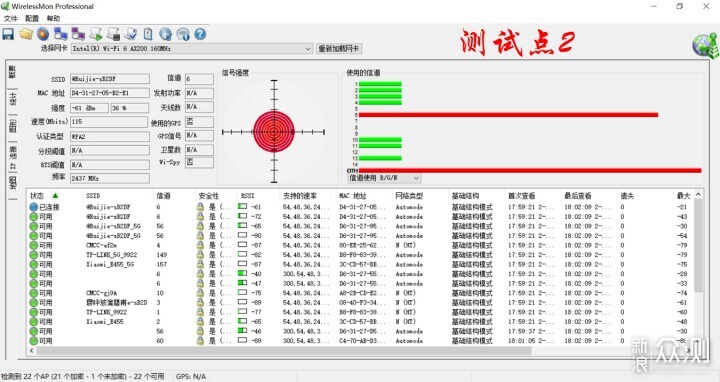Select the Xiaomi_E455_5G network row
This screenshot has height=382, width=720.
(x=360, y=264)
